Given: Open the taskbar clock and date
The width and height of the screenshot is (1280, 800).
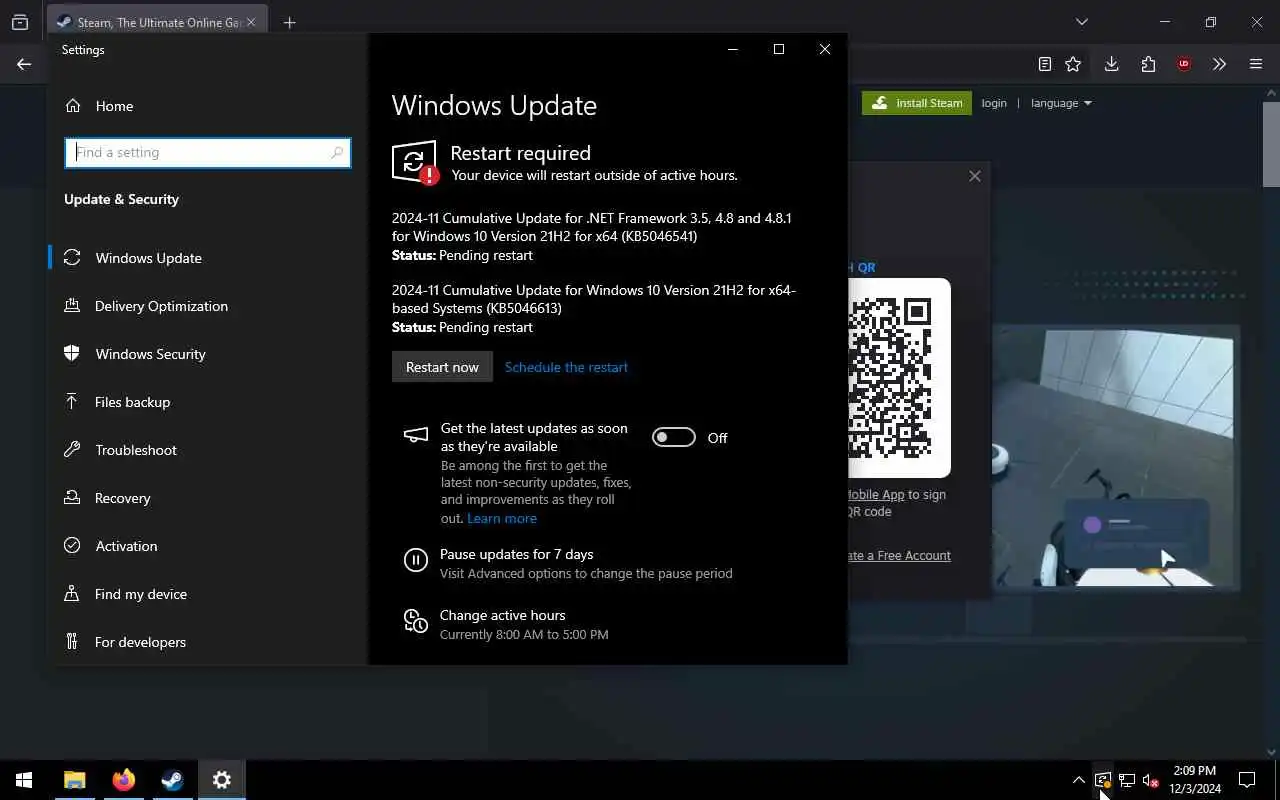Looking at the screenshot, I should tap(1195, 780).
